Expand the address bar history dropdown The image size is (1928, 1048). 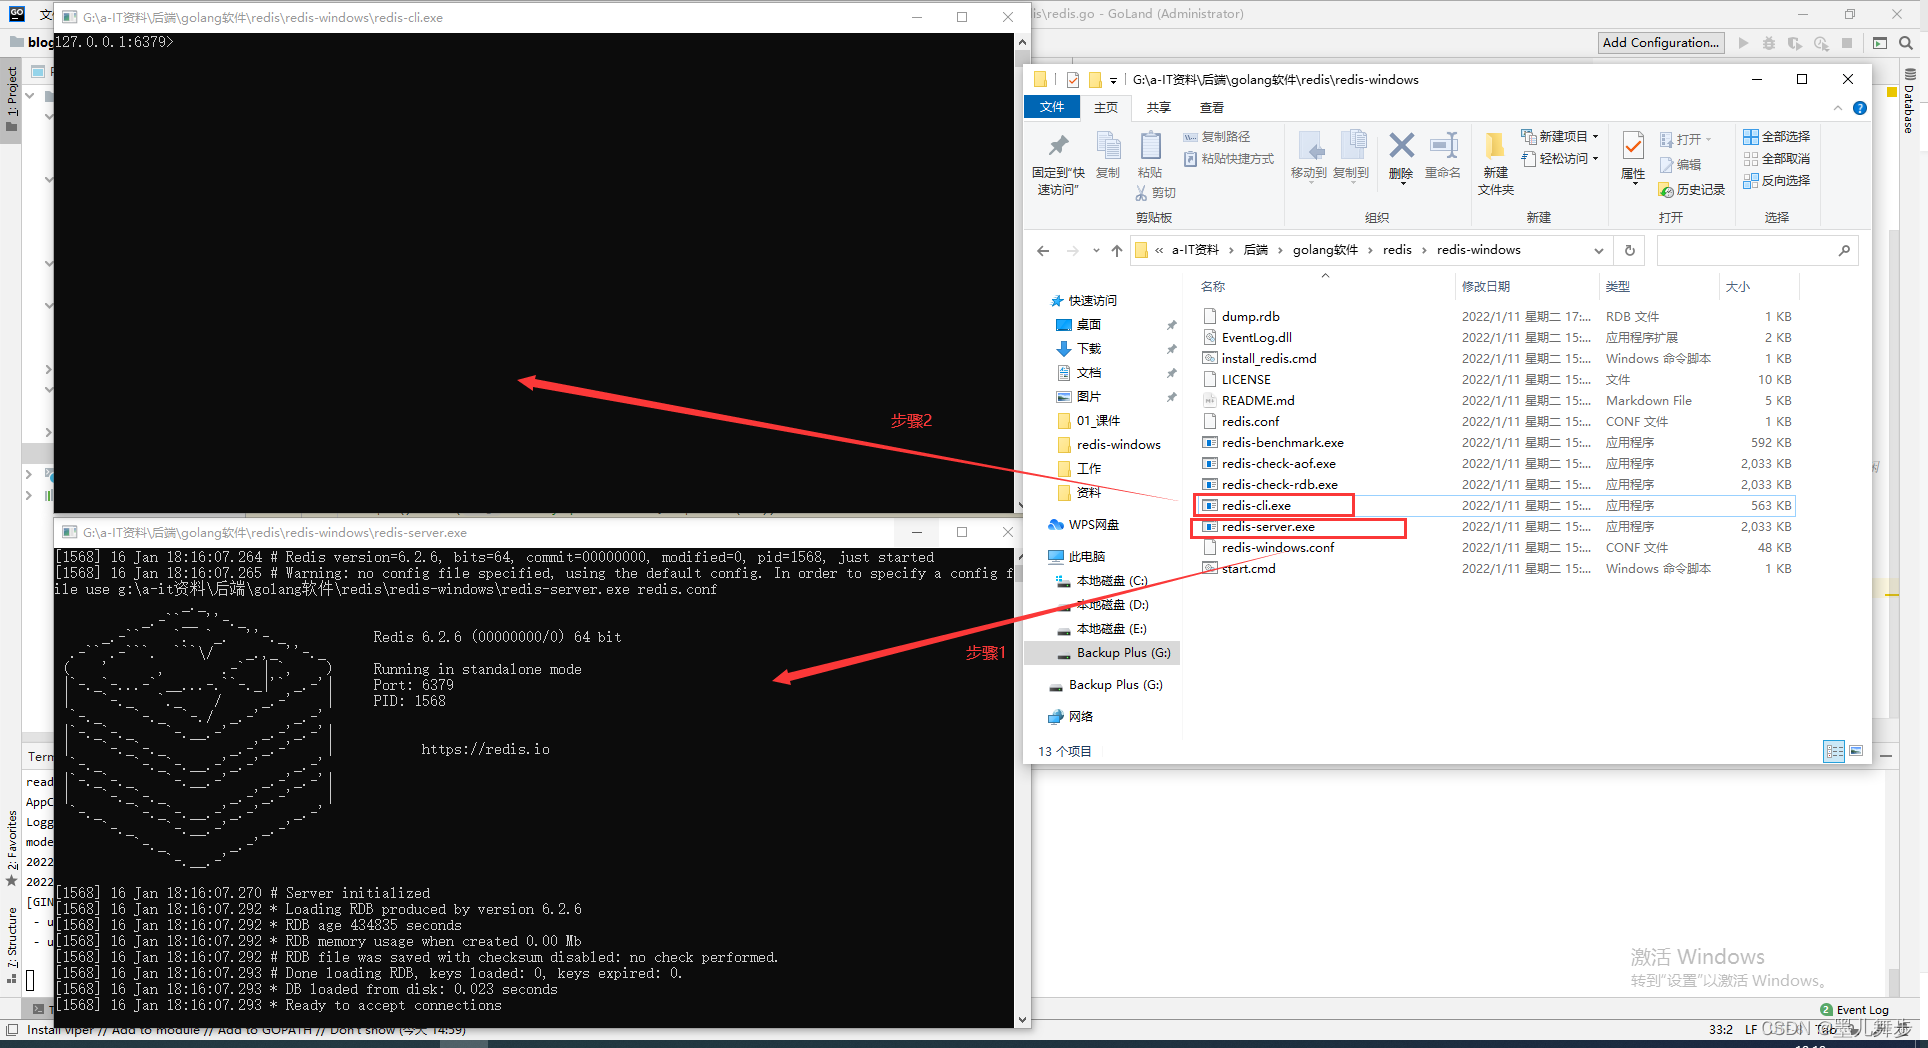coord(1599,251)
